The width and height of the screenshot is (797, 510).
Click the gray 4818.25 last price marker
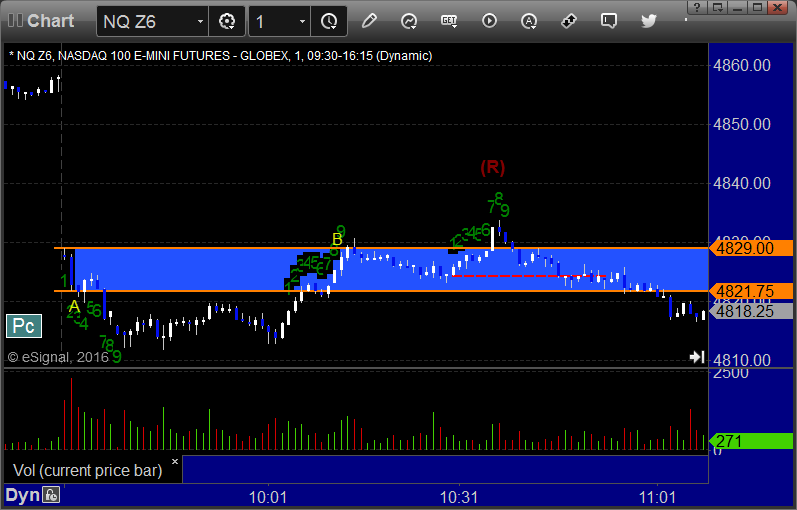pyautogui.click(x=751, y=311)
